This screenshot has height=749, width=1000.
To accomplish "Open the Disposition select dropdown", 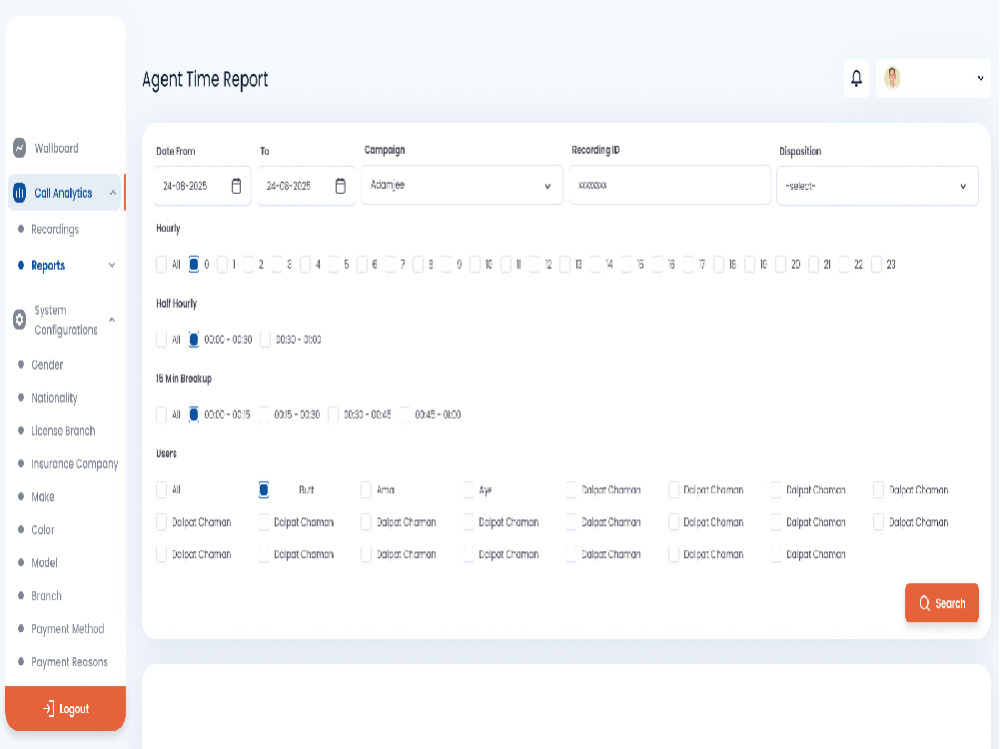I will (877, 186).
